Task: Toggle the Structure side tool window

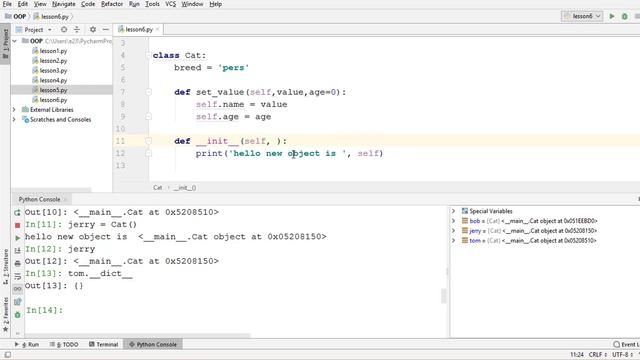Action: [5, 267]
